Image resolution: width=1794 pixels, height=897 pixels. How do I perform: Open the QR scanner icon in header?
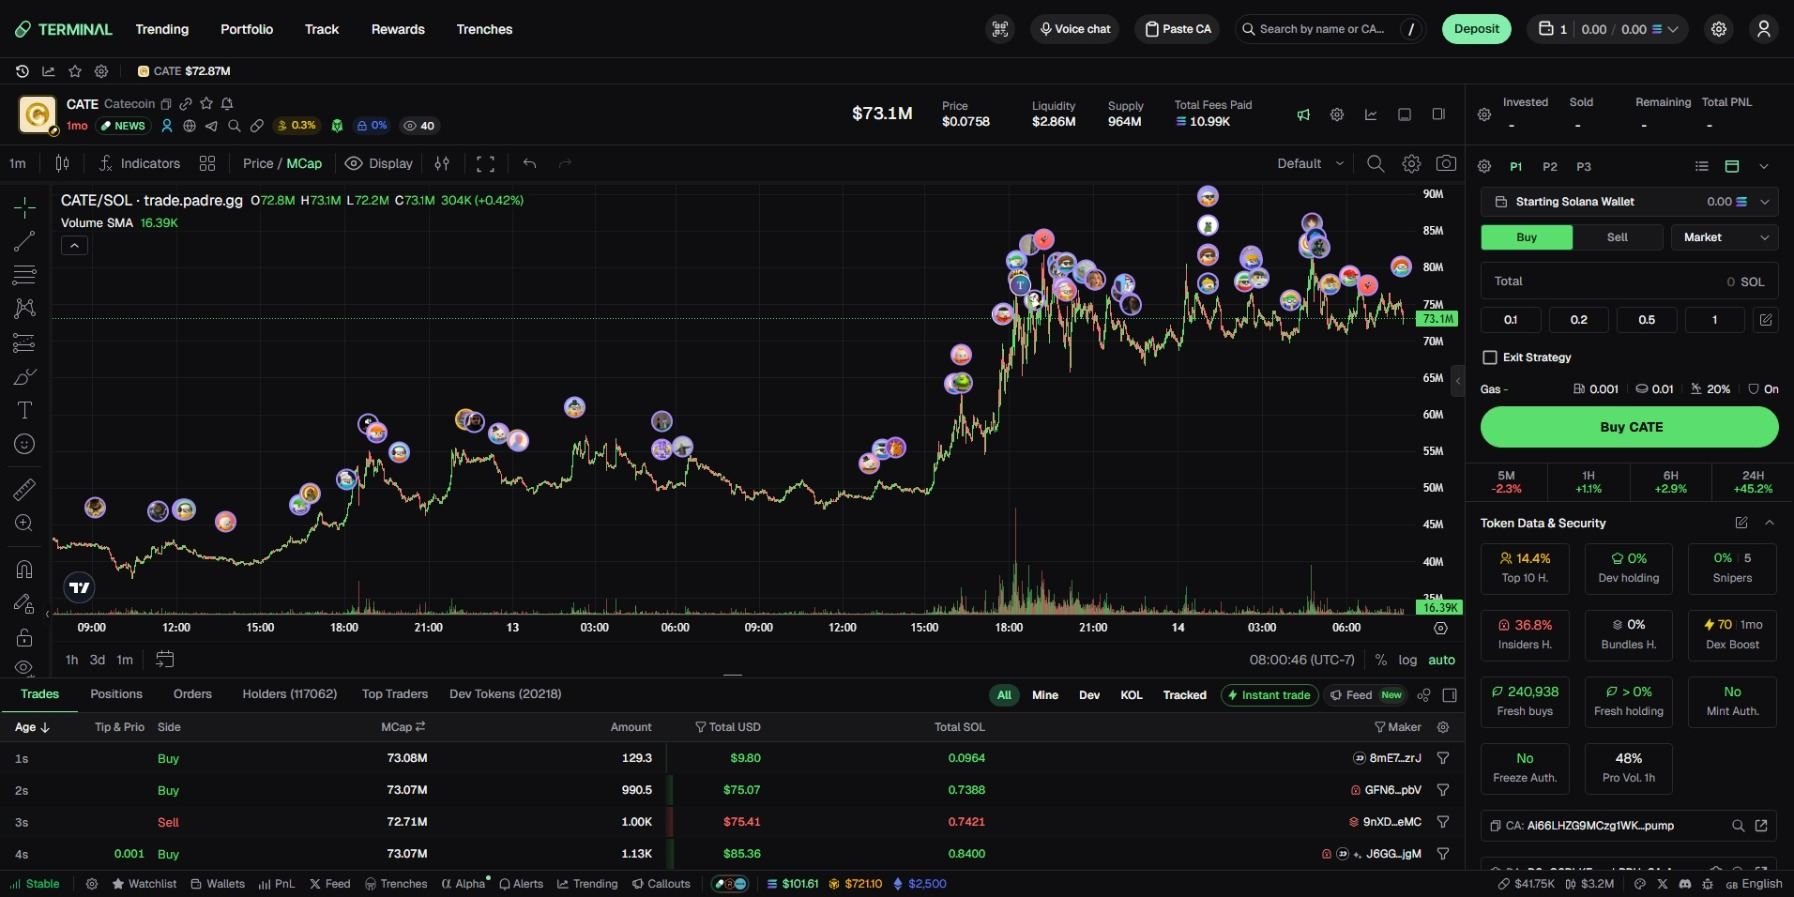tap(1000, 29)
